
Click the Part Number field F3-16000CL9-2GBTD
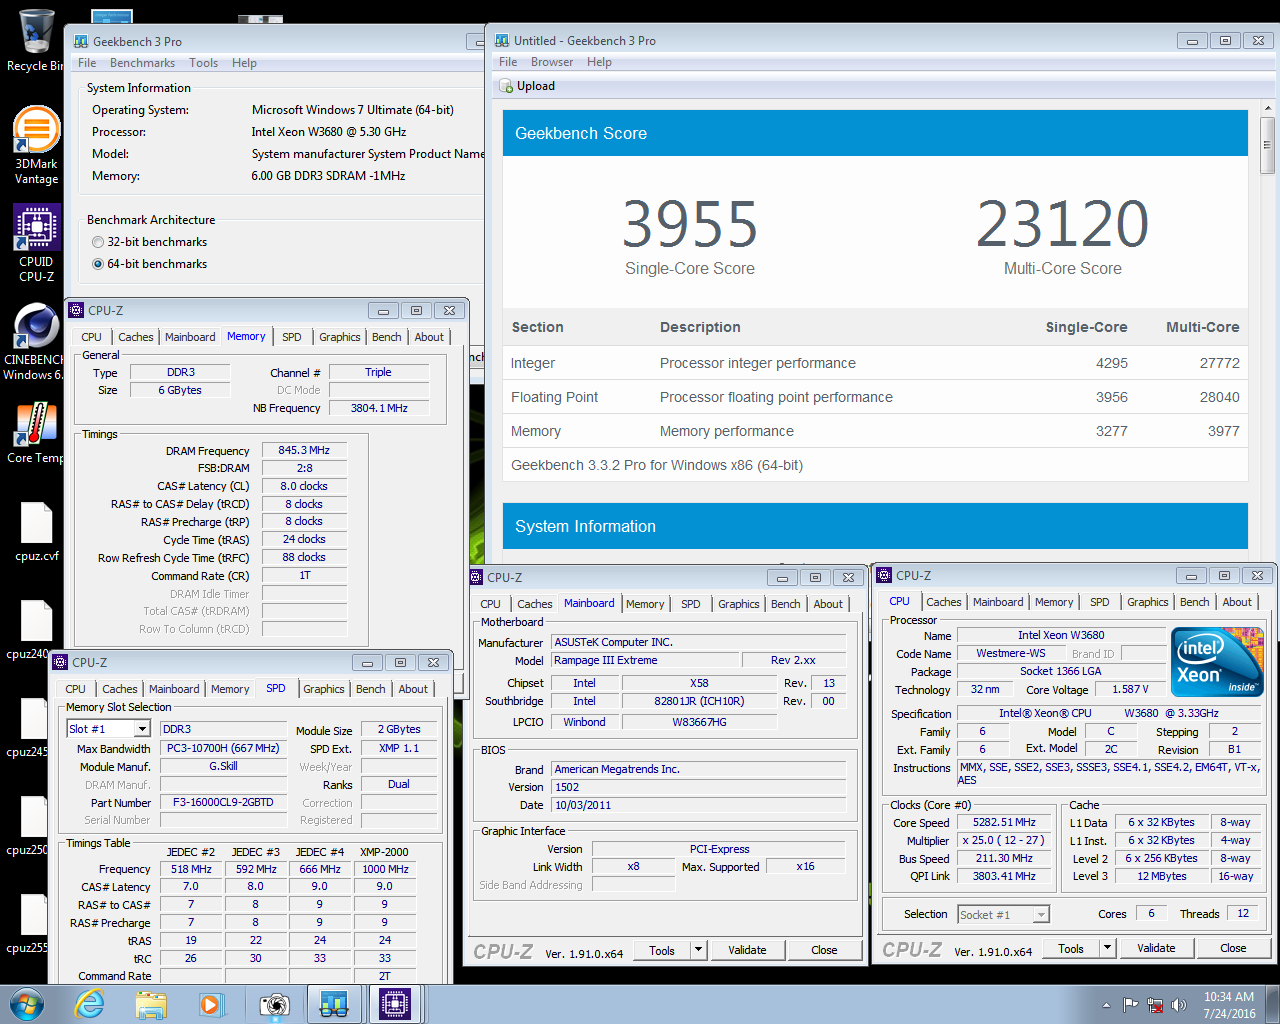tap(223, 802)
